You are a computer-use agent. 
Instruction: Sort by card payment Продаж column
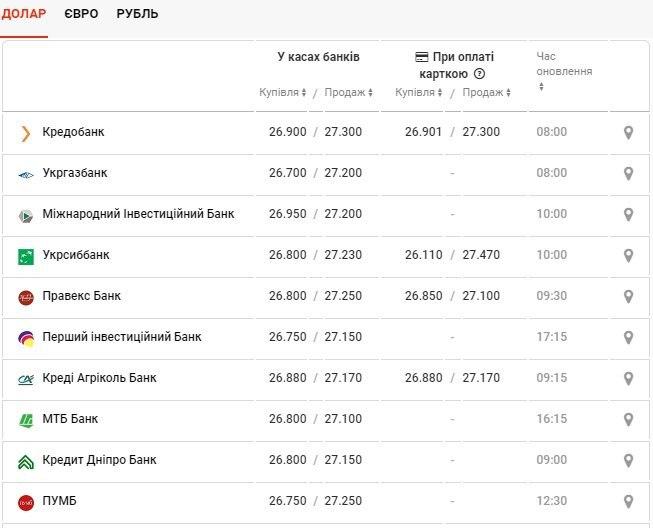(486, 93)
